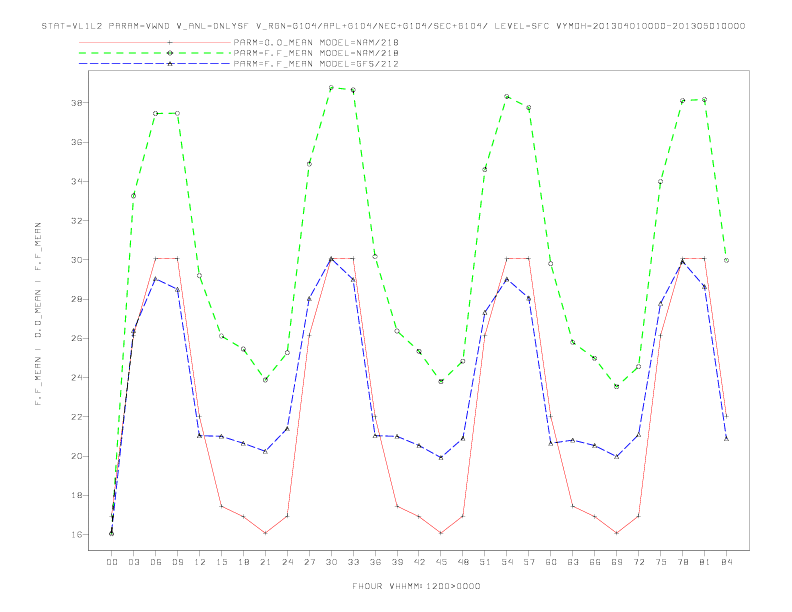The image size is (792, 612).
Task: Click x-axis forecast hour label 06
Action: click(156, 562)
